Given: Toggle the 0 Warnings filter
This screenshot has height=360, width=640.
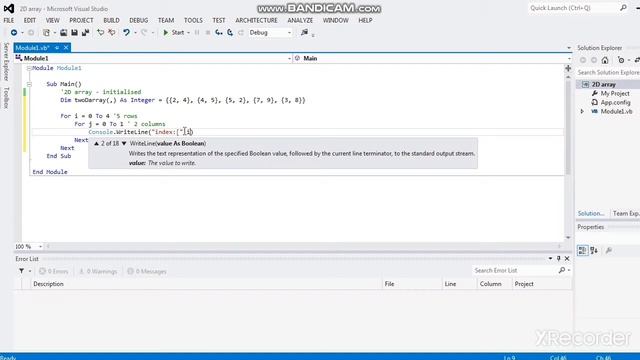Looking at the screenshot, I should 98,271.
